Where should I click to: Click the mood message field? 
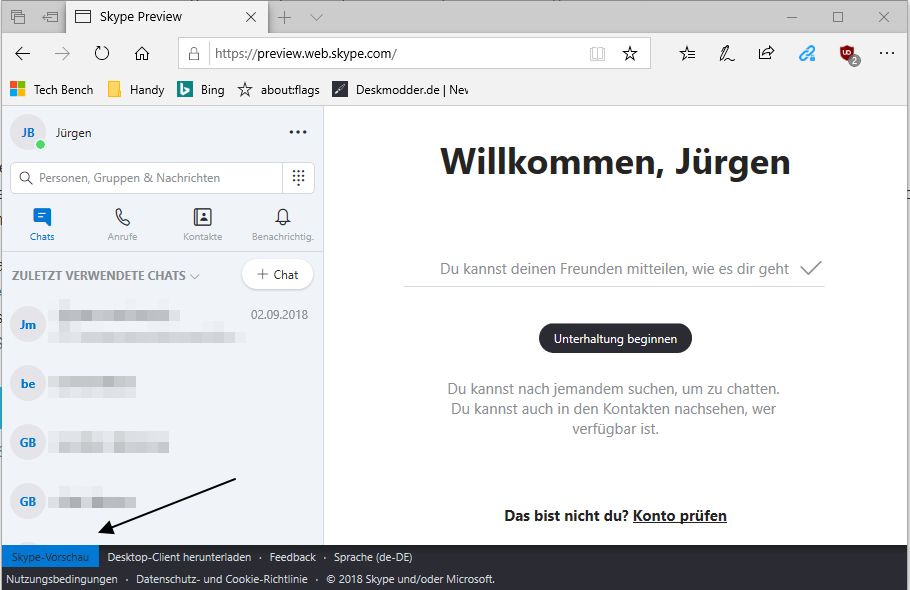click(614, 269)
